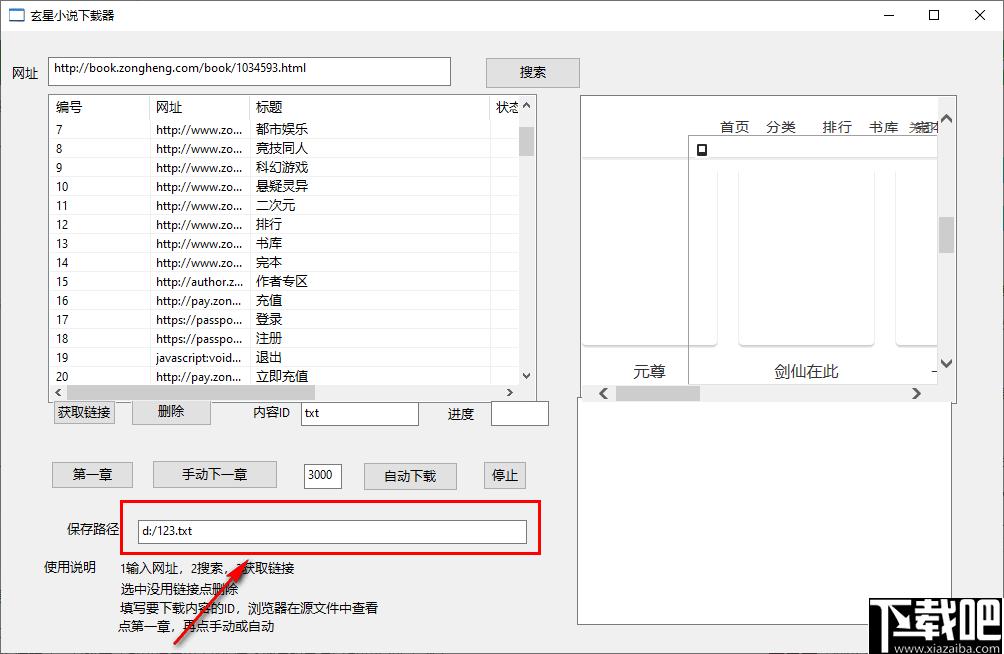The height and width of the screenshot is (654, 1004).
Task: Click the preview pane vertical scrollbar thumb
Action: pyautogui.click(x=946, y=235)
